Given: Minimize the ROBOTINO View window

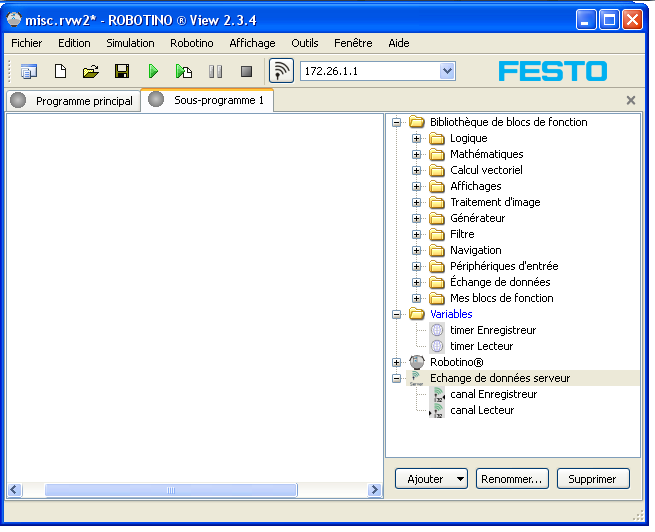Looking at the screenshot, I should click(x=586, y=20).
